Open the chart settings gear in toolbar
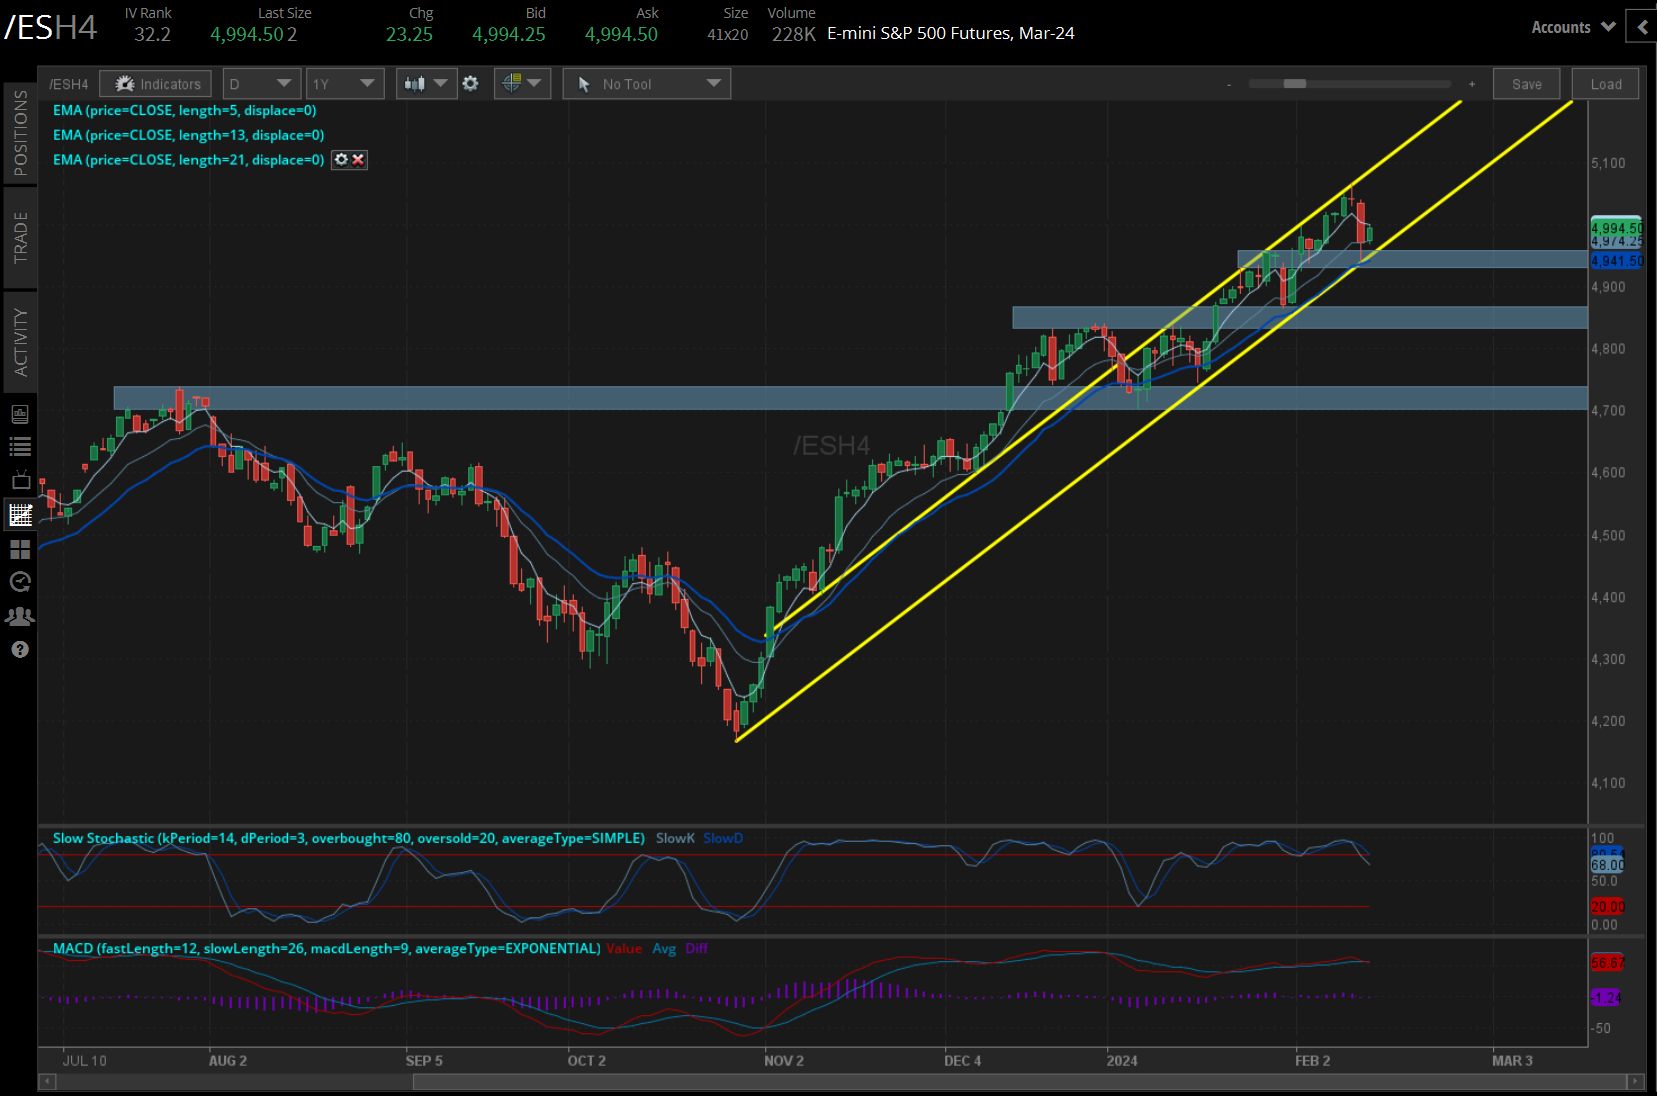Screen dimensions: 1657x1096 471,84
